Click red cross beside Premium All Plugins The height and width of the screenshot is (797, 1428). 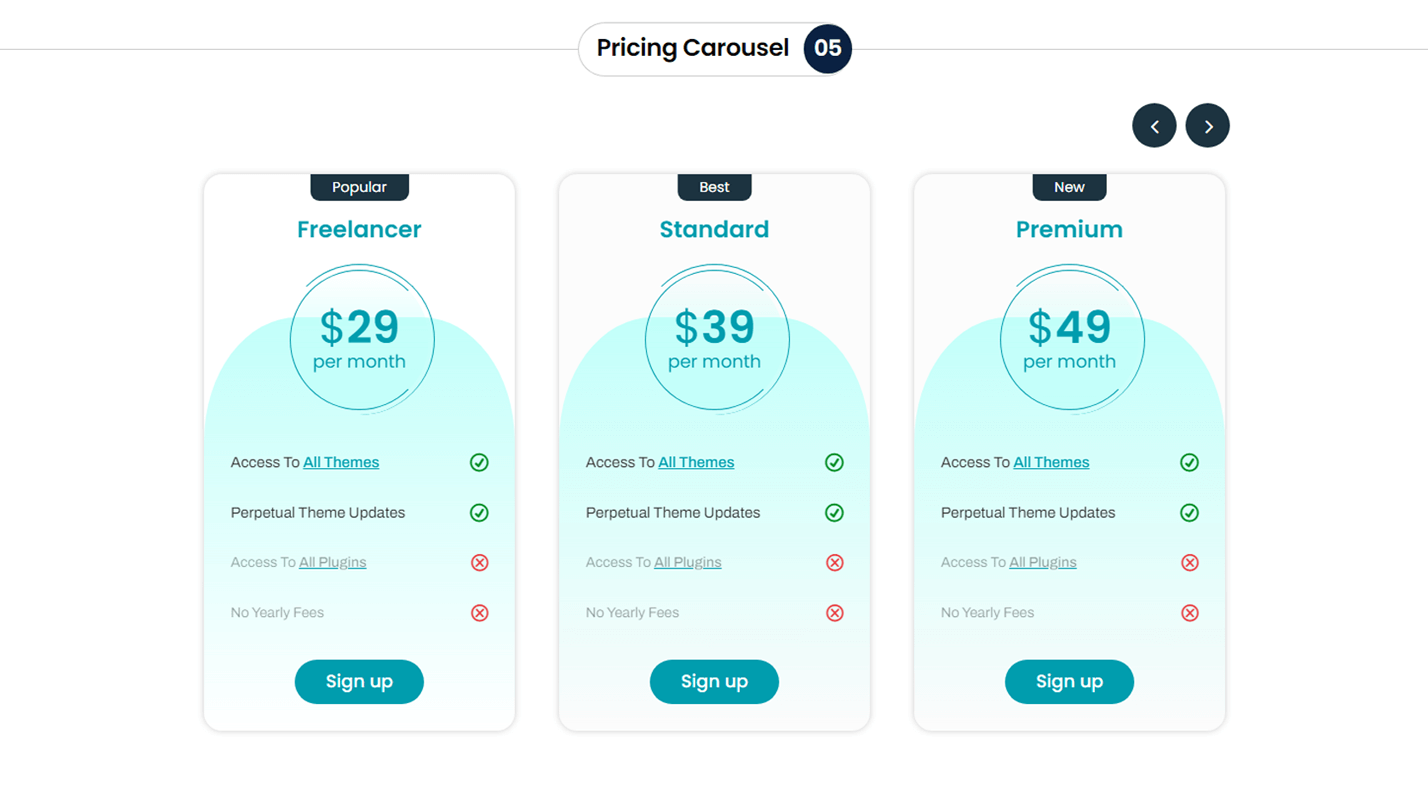click(x=1189, y=563)
